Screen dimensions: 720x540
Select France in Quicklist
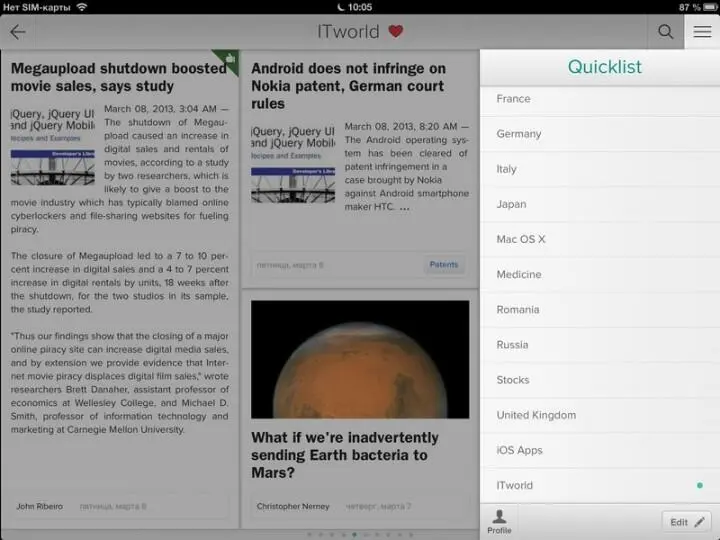(600, 99)
